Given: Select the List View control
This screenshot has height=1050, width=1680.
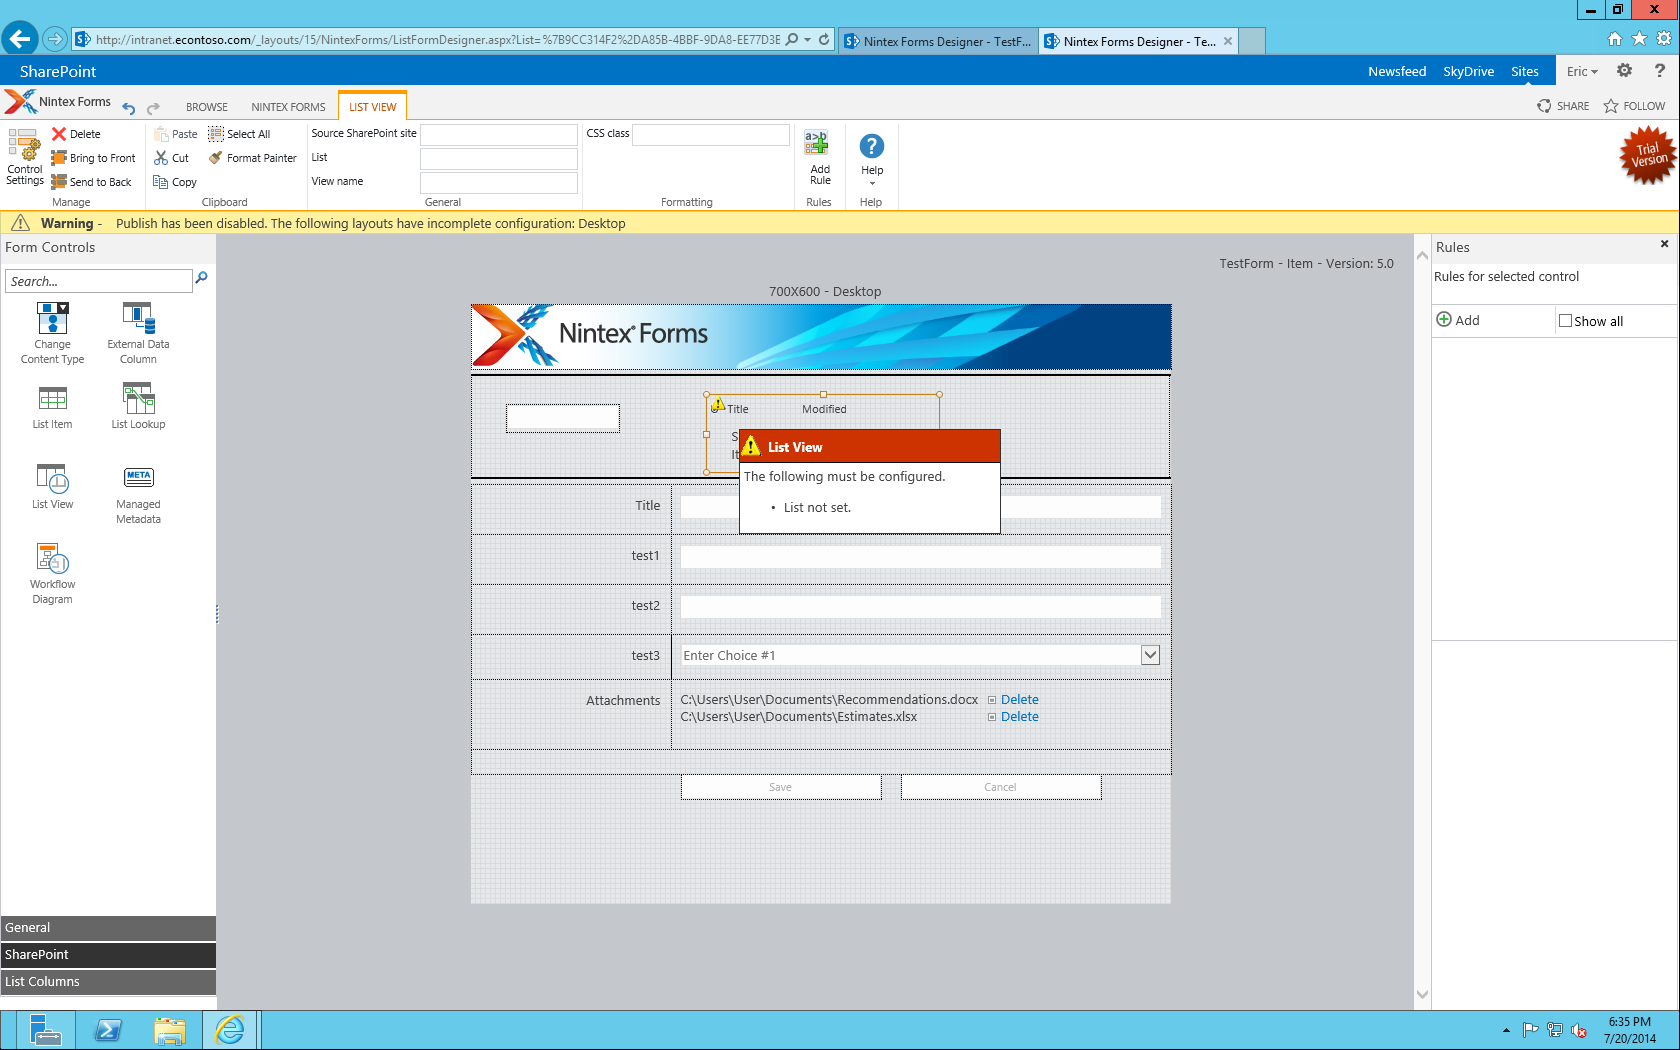Looking at the screenshot, I should (x=52, y=487).
